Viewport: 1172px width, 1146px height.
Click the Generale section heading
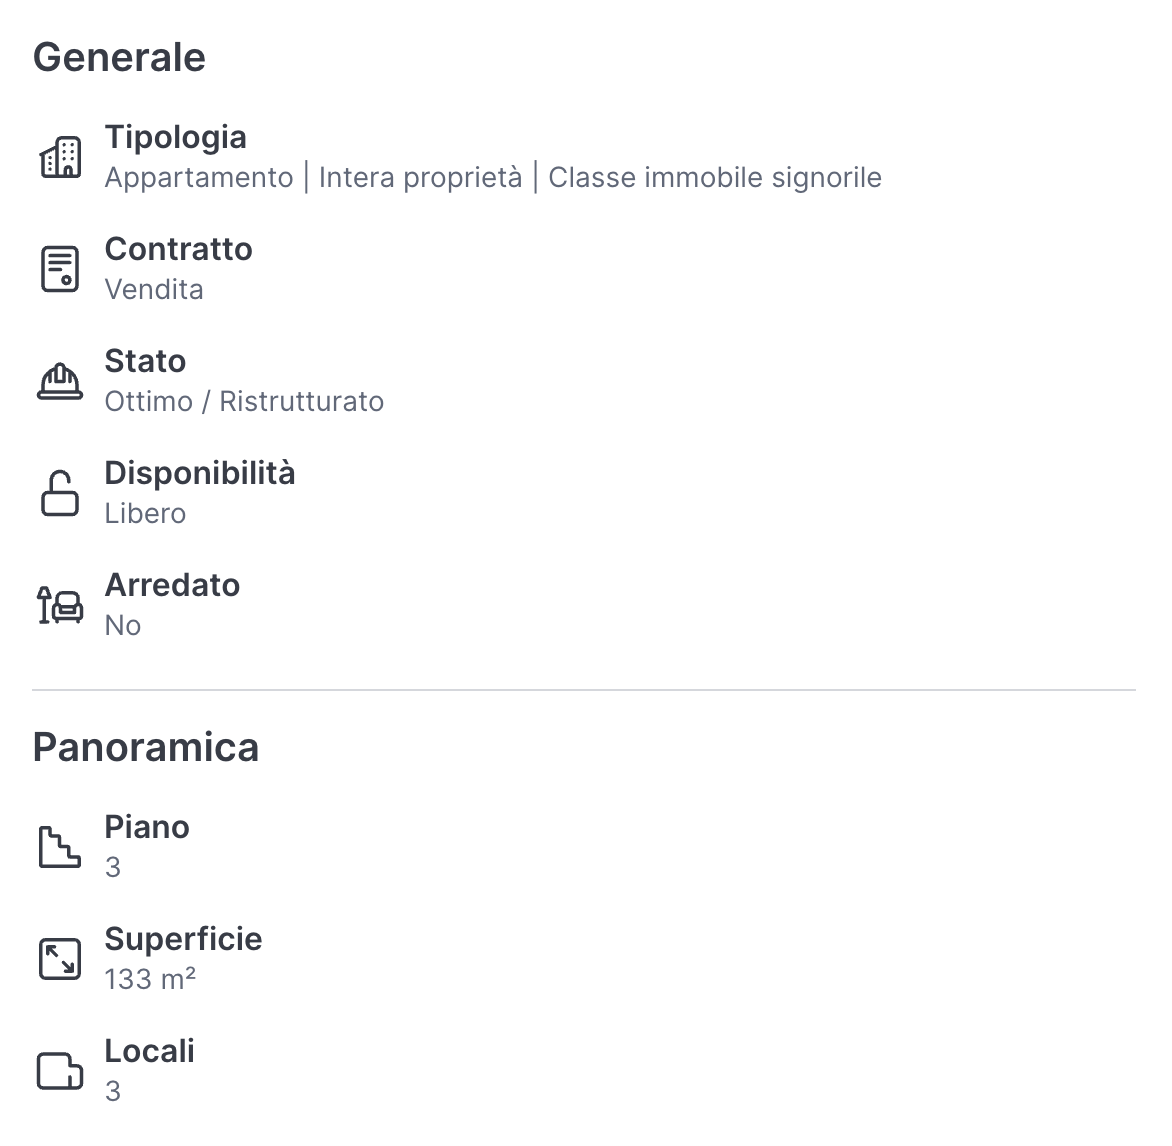click(x=119, y=57)
